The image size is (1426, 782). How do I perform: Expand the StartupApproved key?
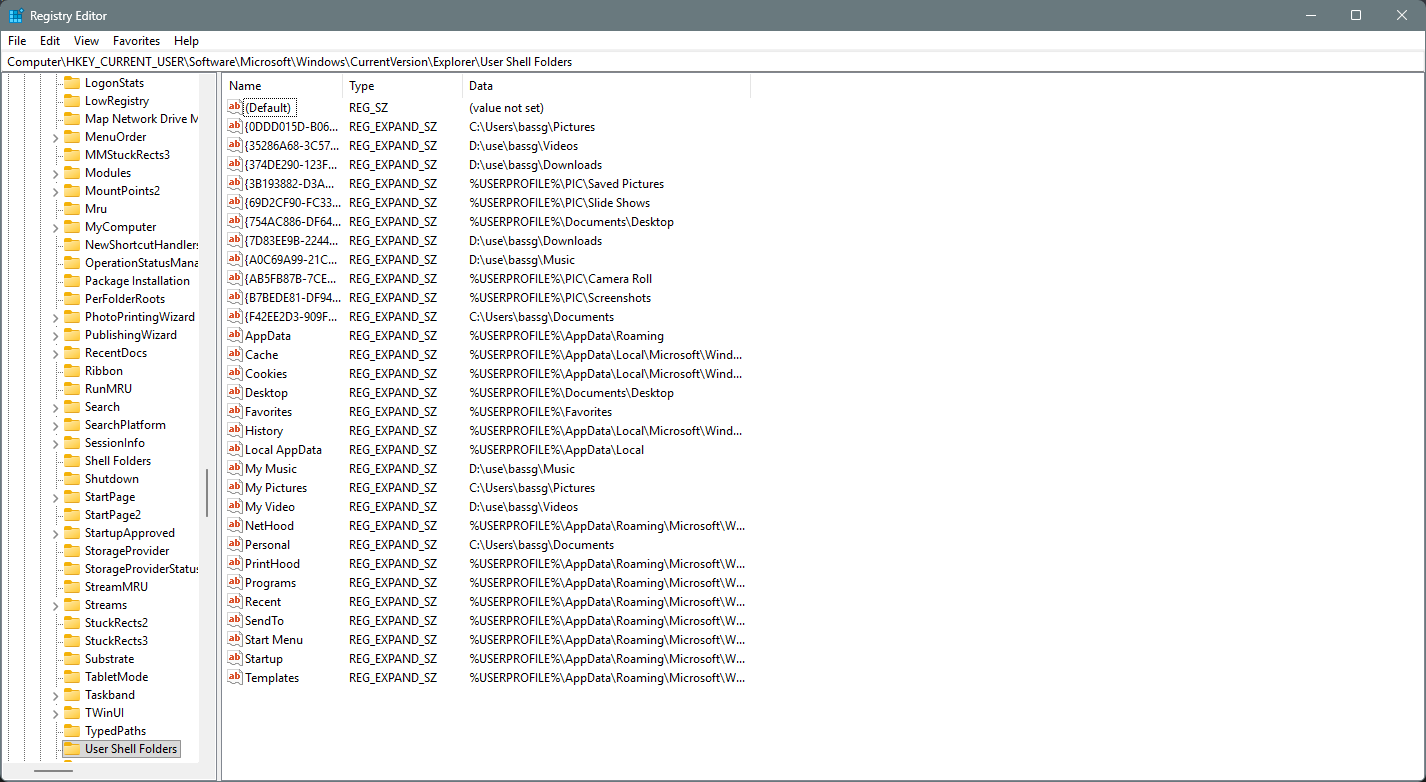tap(55, 533)
